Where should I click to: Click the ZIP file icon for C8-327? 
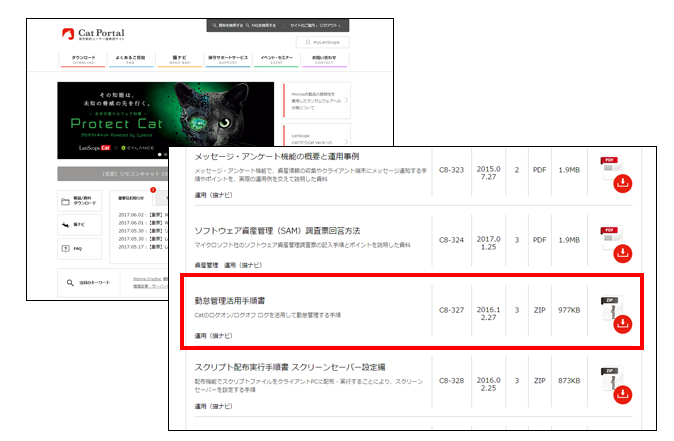610,306
